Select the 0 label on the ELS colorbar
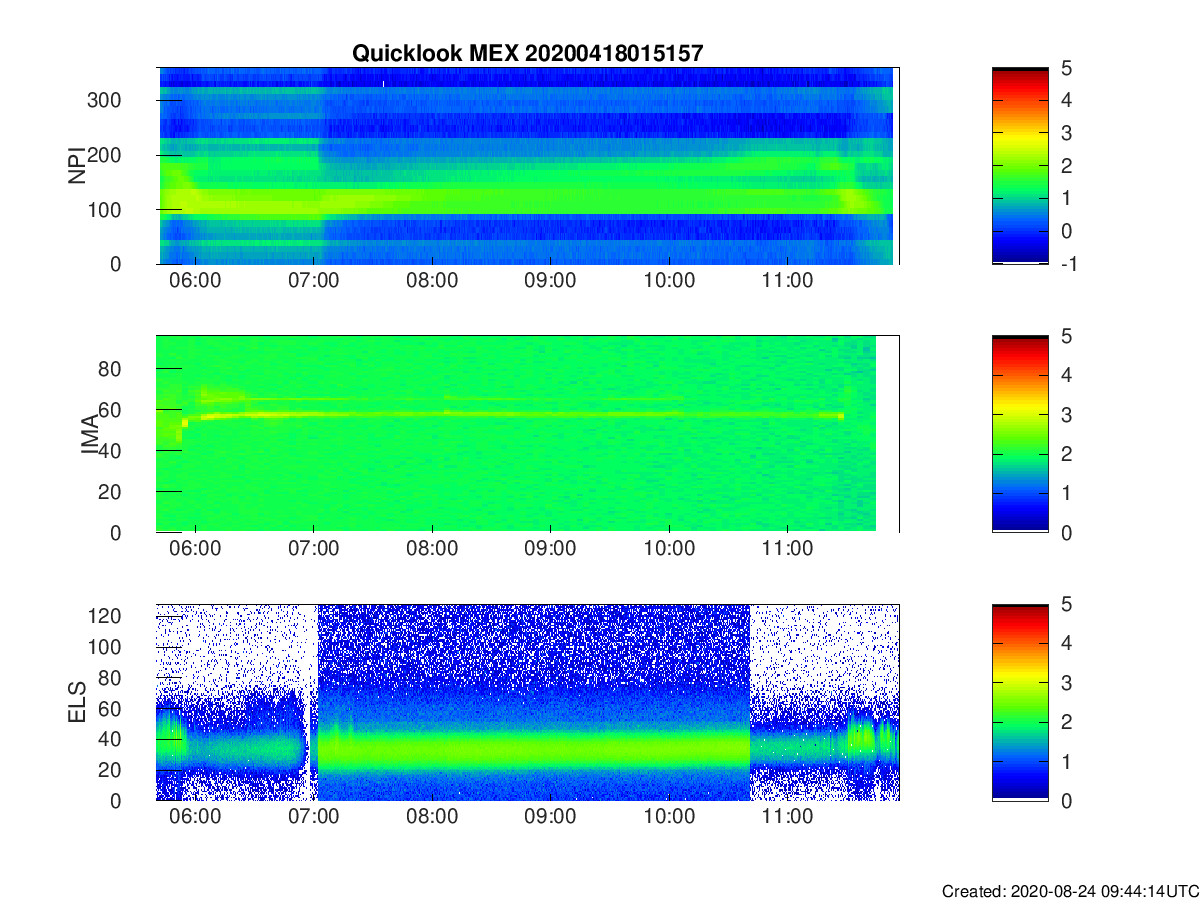The image size is (1200, 900). pyautogui.click(x=1066, y=800)
